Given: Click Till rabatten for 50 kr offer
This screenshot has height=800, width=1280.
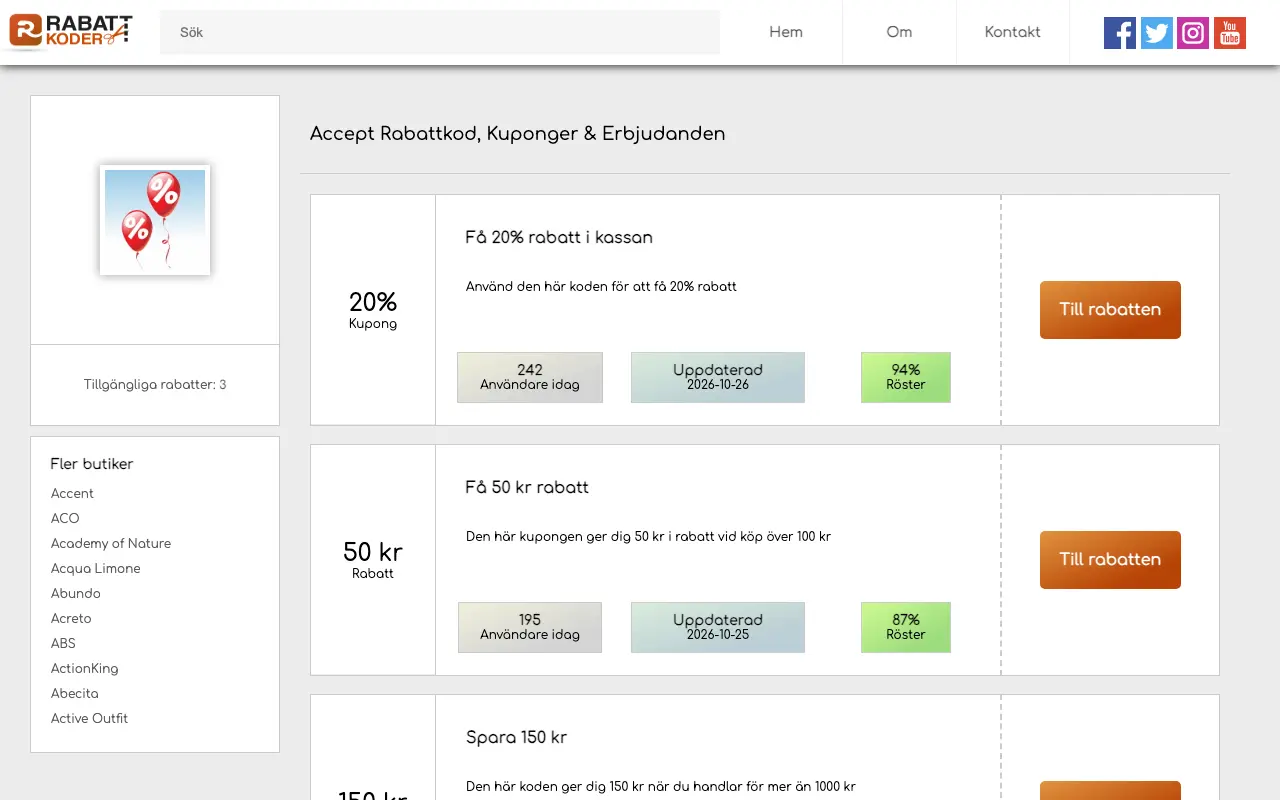Looking at the screenshot, I should point(1110,560).
